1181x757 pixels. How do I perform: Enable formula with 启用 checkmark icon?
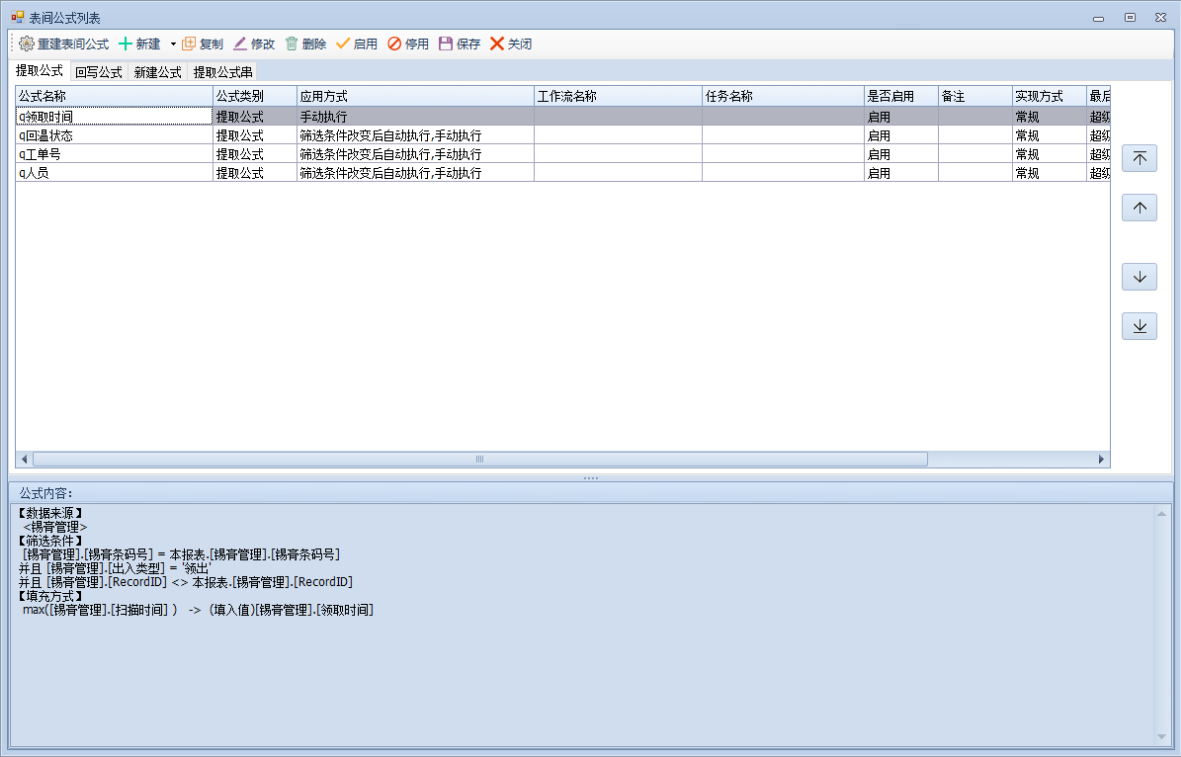click(x=343, y=44)
